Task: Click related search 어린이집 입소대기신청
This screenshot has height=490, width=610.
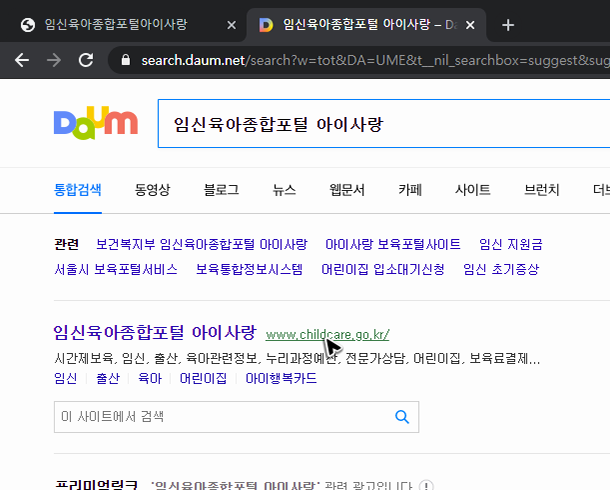Action: pyautogui.click(x=383, y=269)
